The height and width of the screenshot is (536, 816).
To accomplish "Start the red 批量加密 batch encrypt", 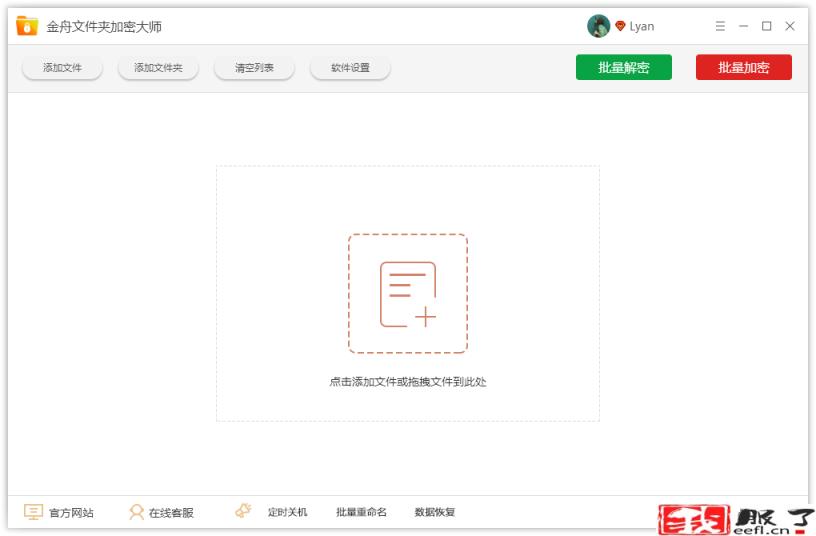I will (x=743, y=67).
